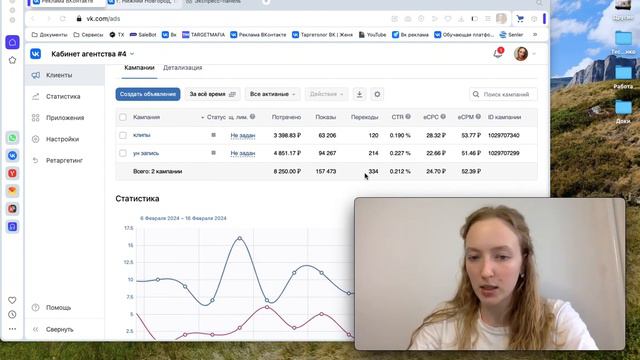The height and width of the screenshot is (360, 640).
Task: Open the red Yandex icon in browser sidebar
Action: (x=12, y=173)
